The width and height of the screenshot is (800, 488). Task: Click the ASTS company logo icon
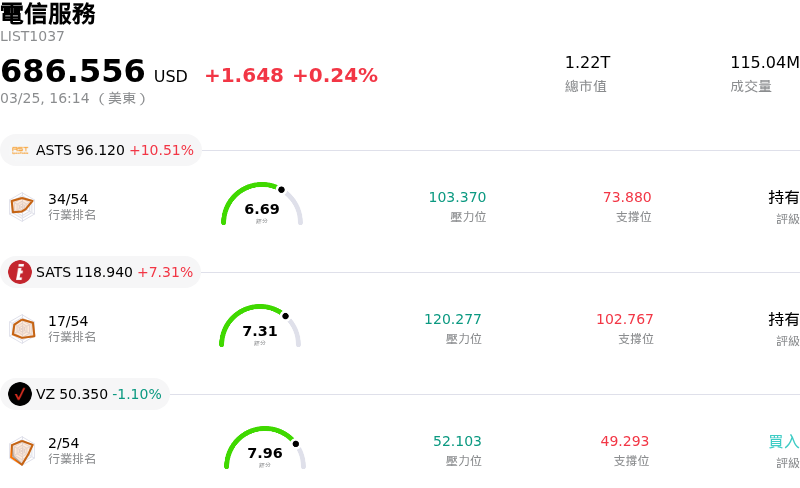(20, 150)
